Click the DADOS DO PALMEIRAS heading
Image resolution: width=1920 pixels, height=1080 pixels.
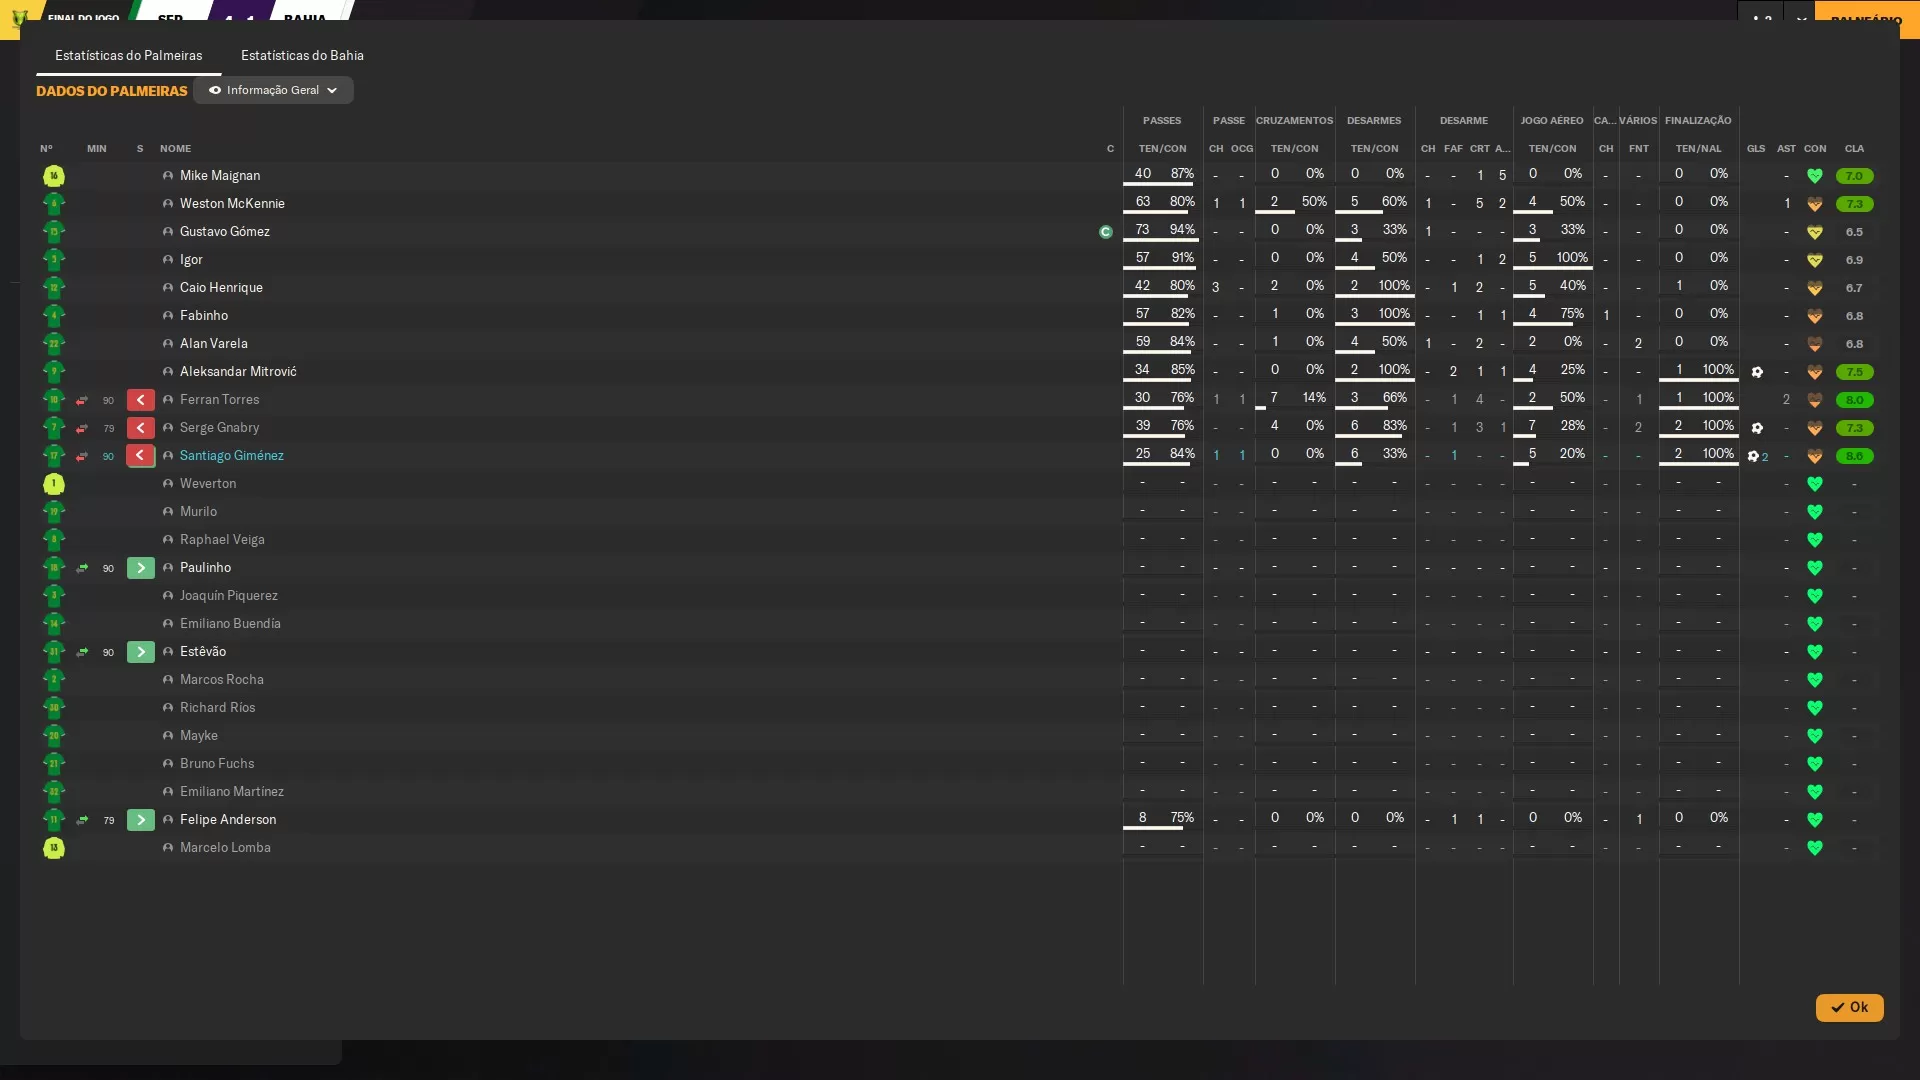coord(111,91)
